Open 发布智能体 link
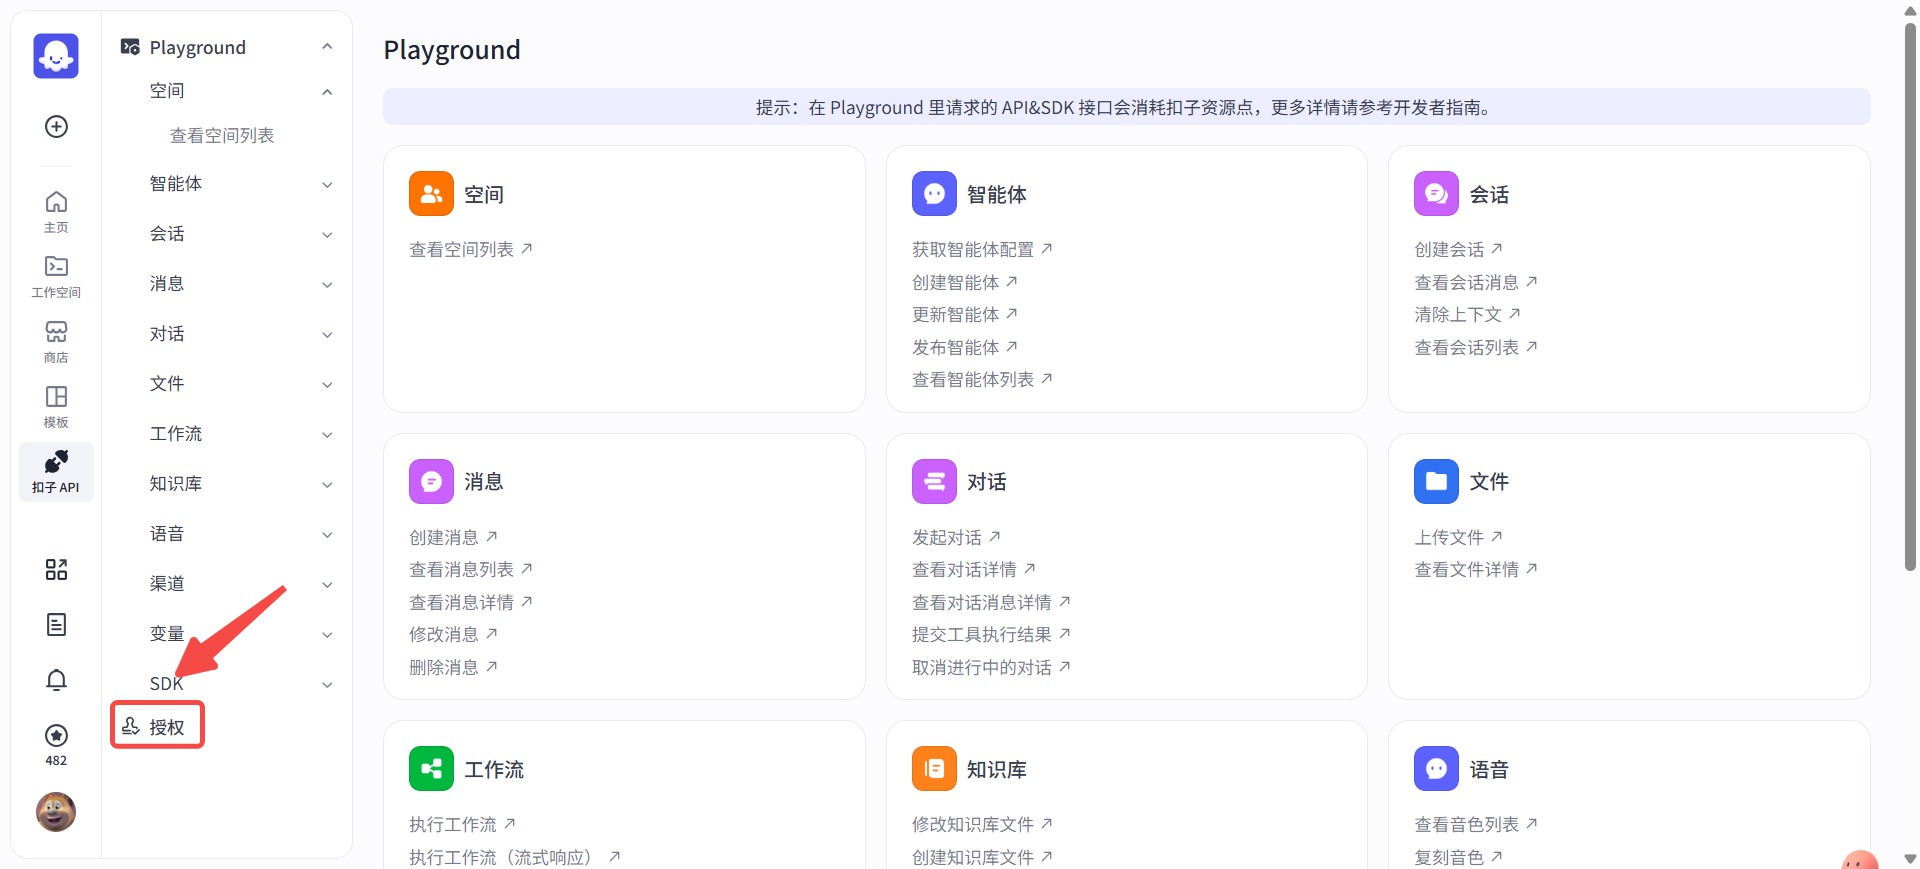 click(x=965, y=347)
